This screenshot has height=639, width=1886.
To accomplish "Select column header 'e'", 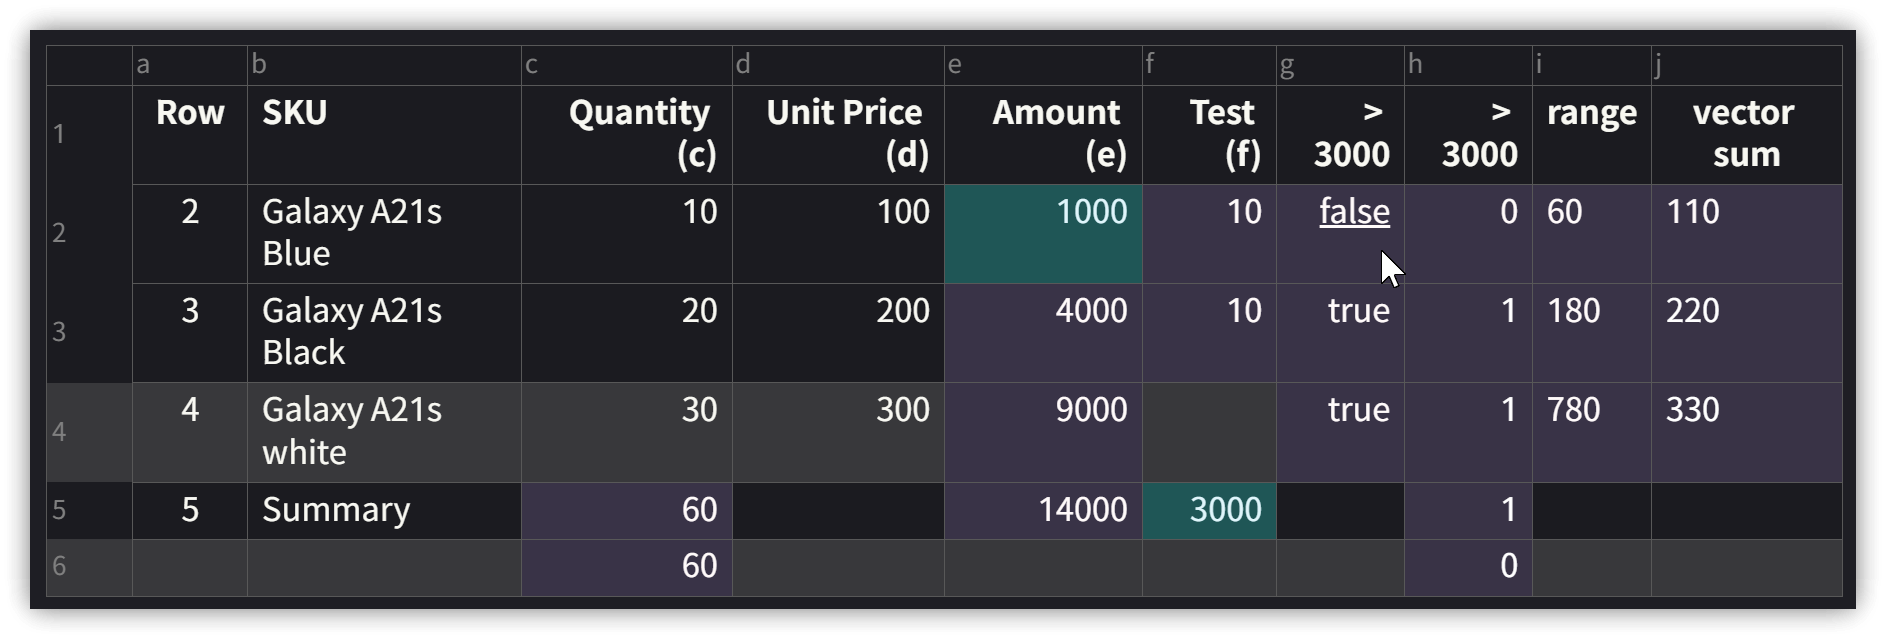I will tap(1043, 65).
